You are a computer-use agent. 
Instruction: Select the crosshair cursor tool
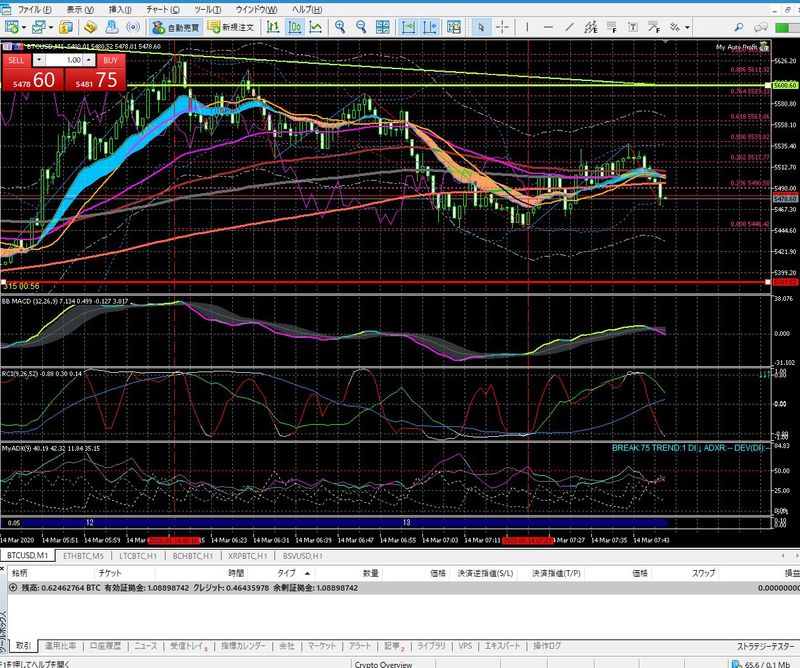(502, 27)
